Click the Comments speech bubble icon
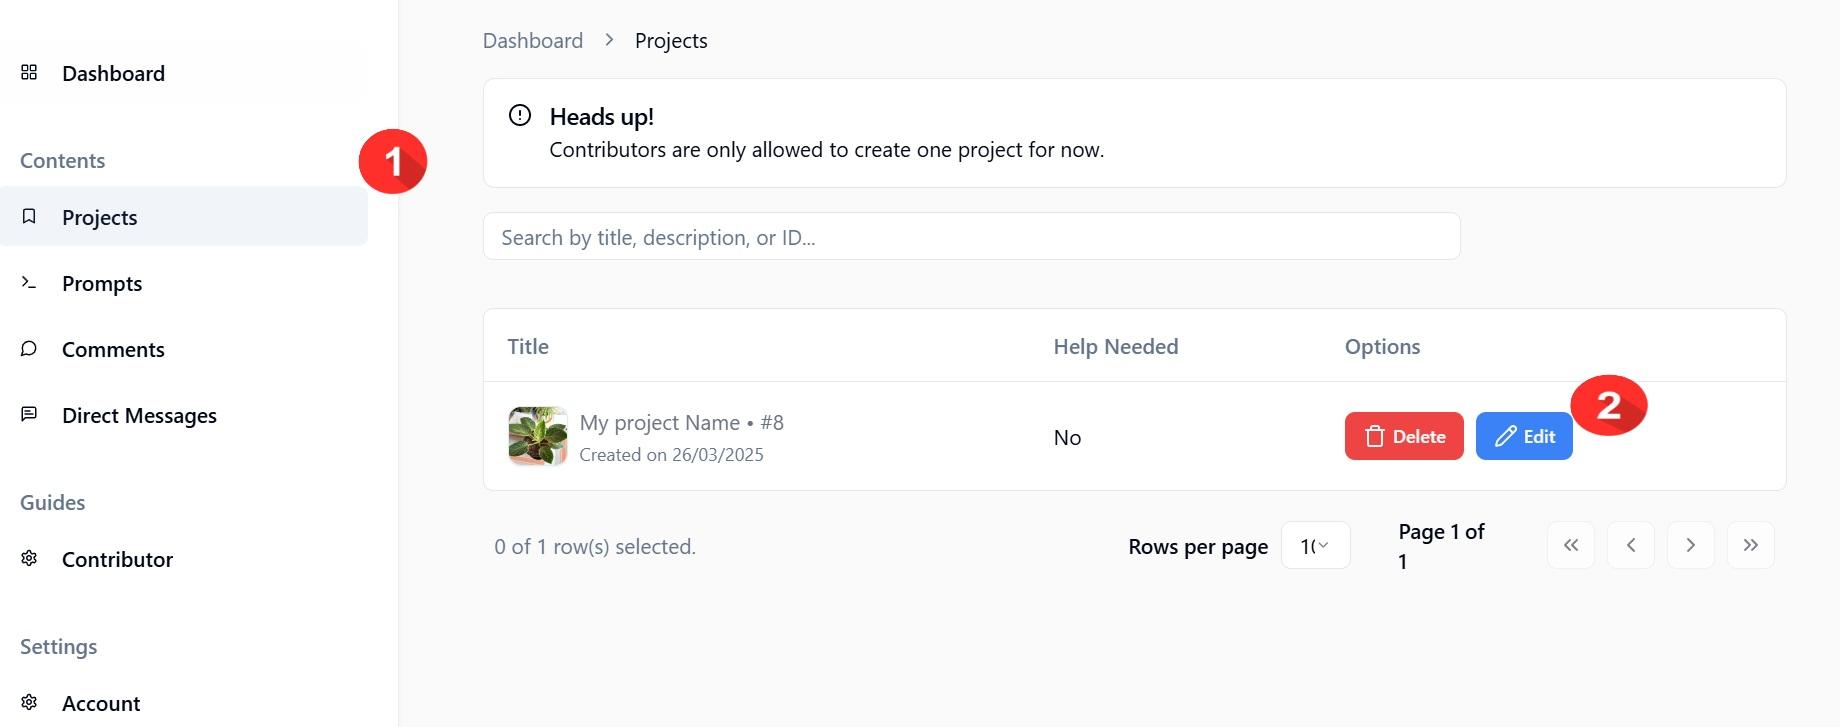Image resolution: width=1840 pixels, height=727 pixels. [x=29, y=348]
